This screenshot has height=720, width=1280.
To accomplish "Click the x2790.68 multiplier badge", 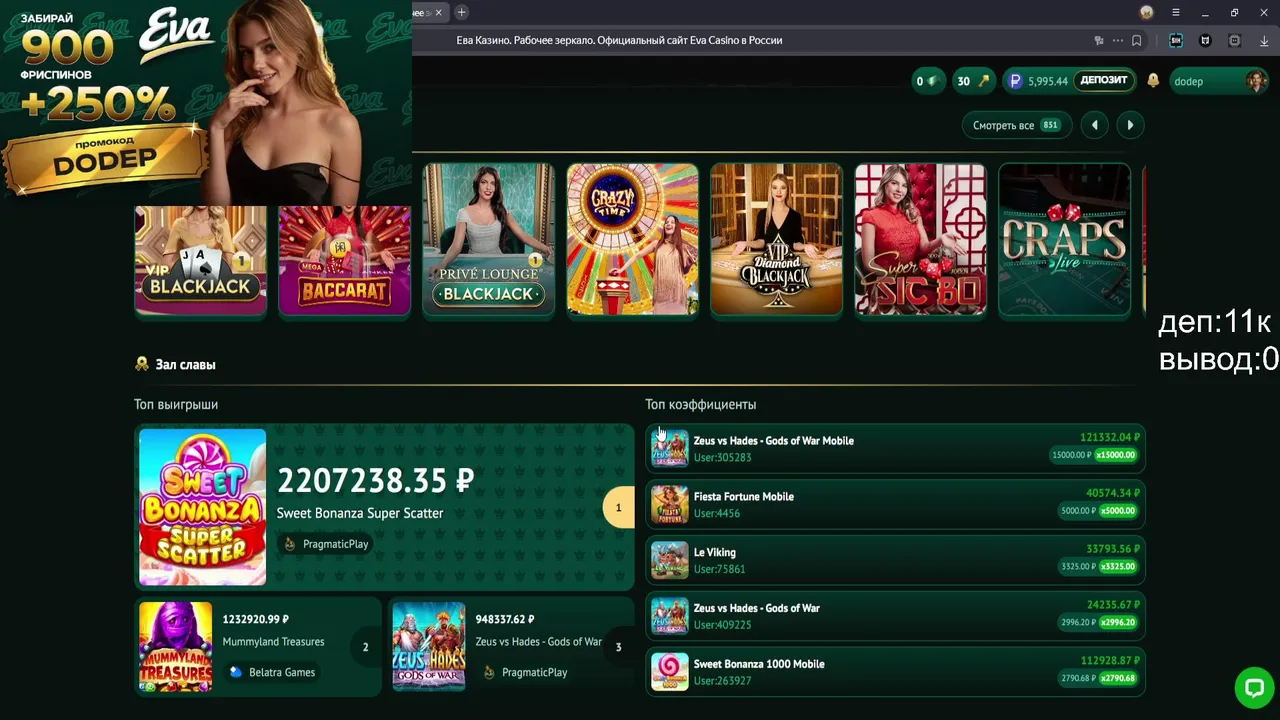I will coord(1118,679).
